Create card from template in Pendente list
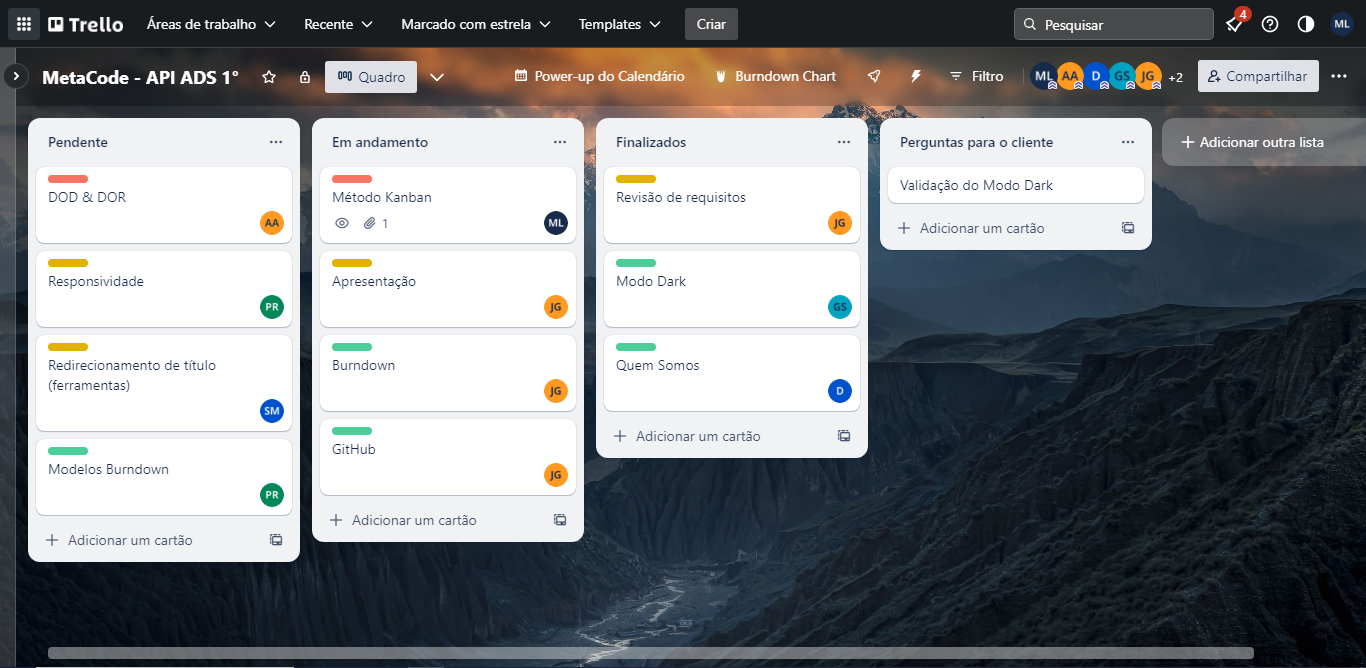This screenshot has height=668, width=1366. [x=276, y=540]
